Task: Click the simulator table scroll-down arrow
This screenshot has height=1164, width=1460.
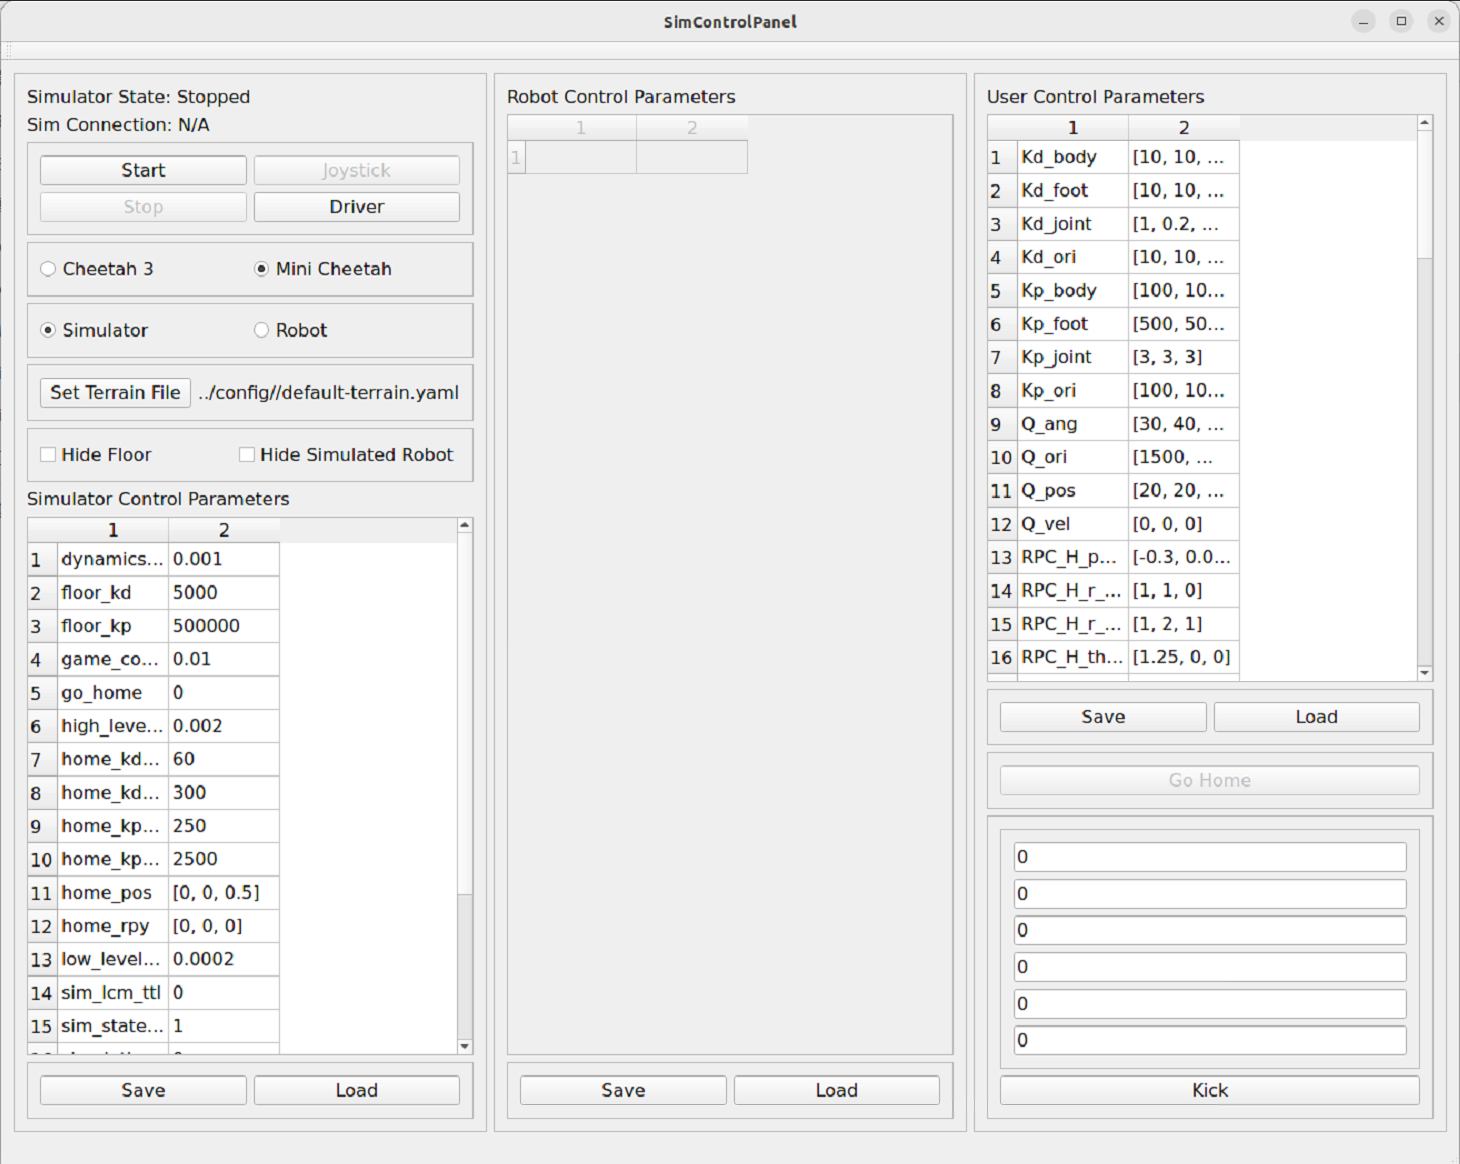Action: [465, 1046]
